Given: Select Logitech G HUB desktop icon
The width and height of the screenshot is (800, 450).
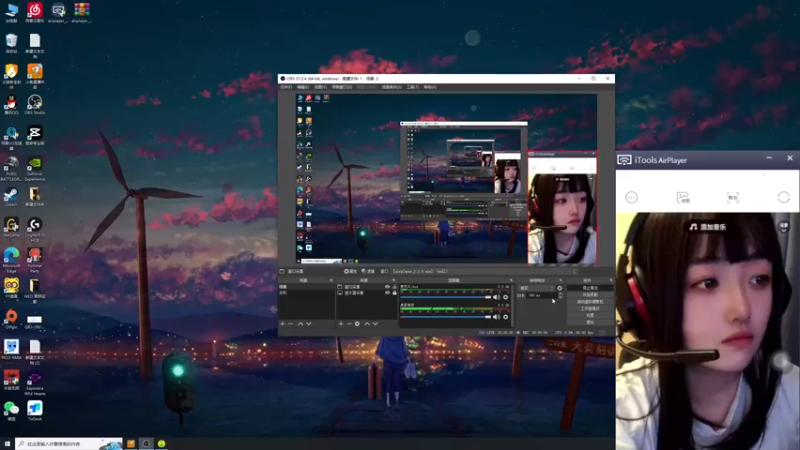Looking at the screenshot, I should pos(35,230).
